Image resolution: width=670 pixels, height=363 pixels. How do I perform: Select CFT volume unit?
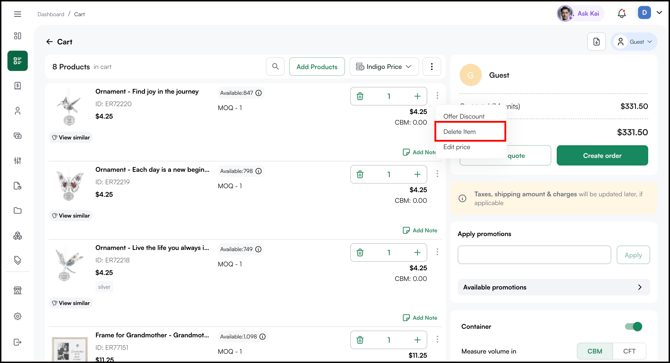coord(629,351)
